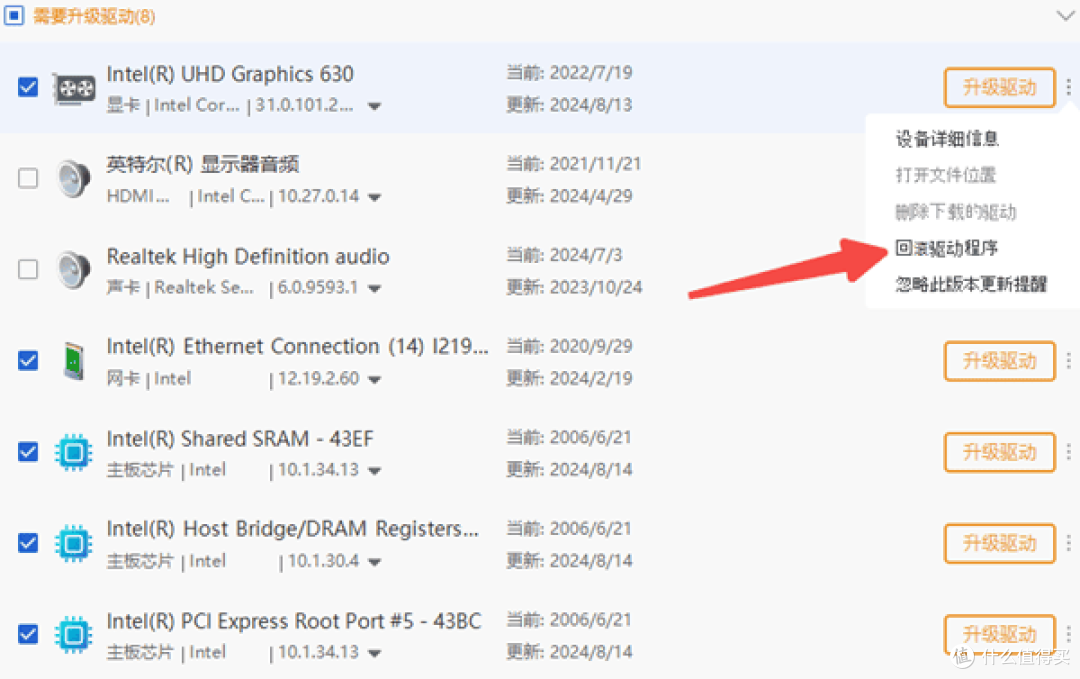The image size is (1080, 679).
Task: Click the network card icon for Ethernet Connection
Action: click(x=74, y=361)
